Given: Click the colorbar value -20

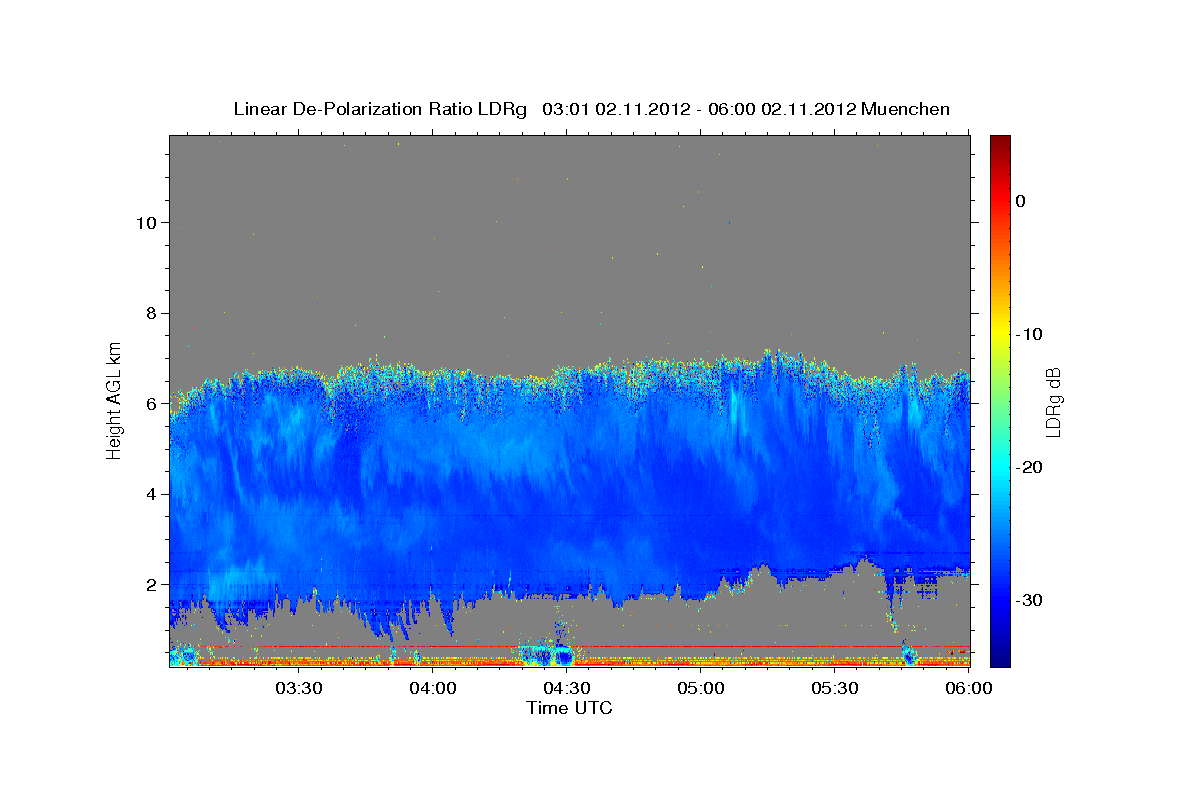Looking at the screenshot, I should 1030,467.
